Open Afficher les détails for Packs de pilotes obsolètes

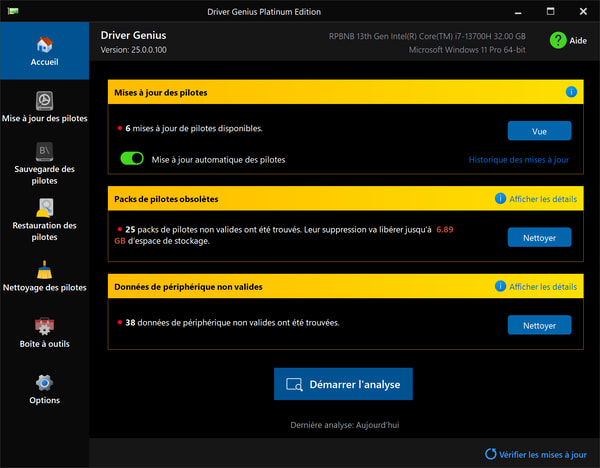pos(543,199)
